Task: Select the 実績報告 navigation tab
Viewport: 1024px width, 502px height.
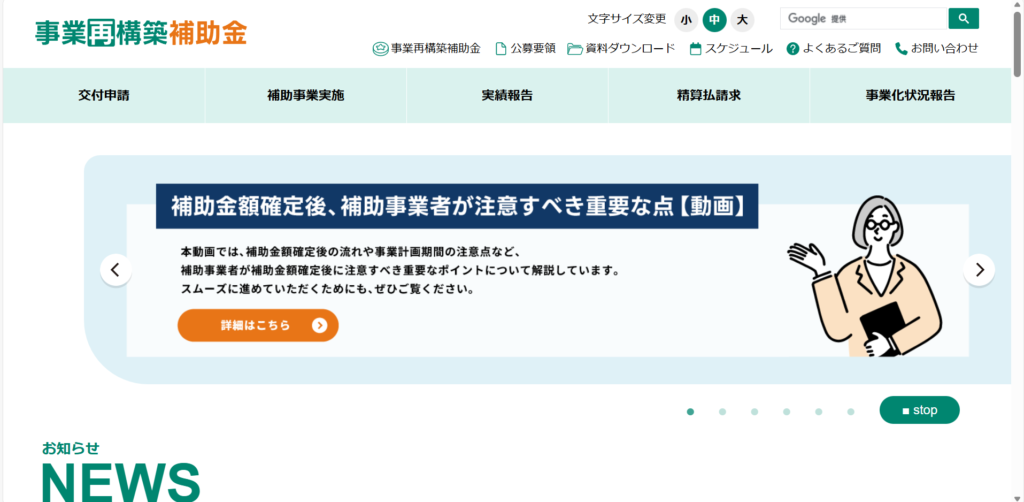Action: (x=507, y=96)
